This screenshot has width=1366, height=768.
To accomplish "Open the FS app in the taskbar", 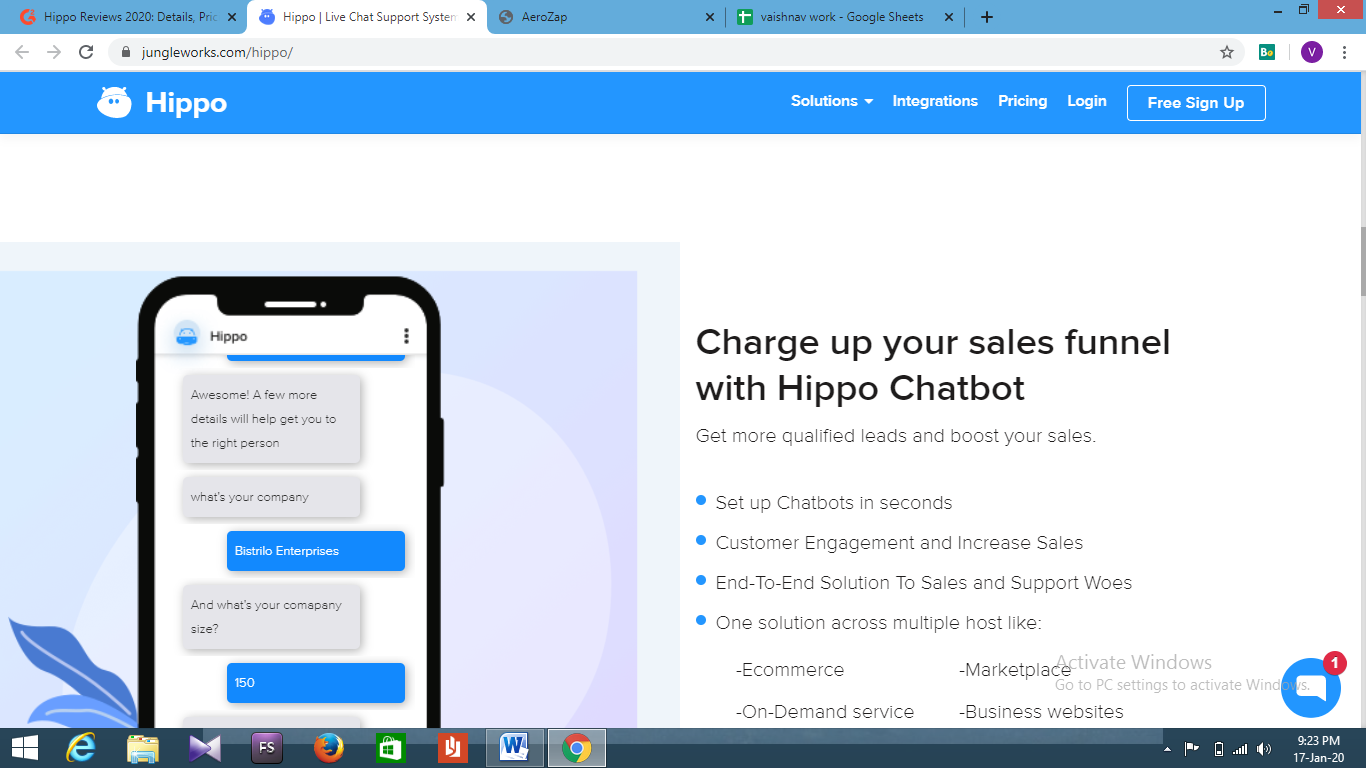I will pos(267,747).
